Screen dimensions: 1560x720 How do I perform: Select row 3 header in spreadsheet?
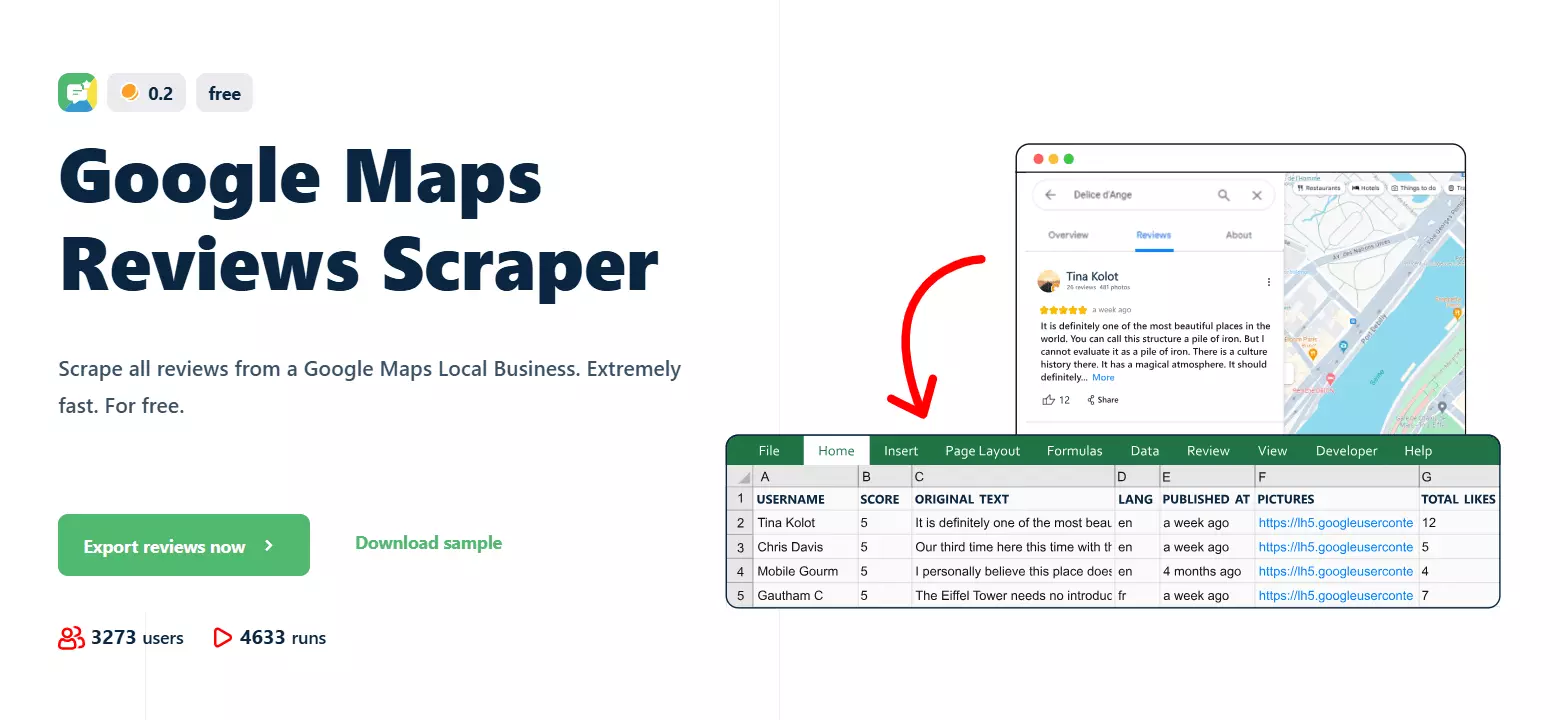[x=741, y=548]
